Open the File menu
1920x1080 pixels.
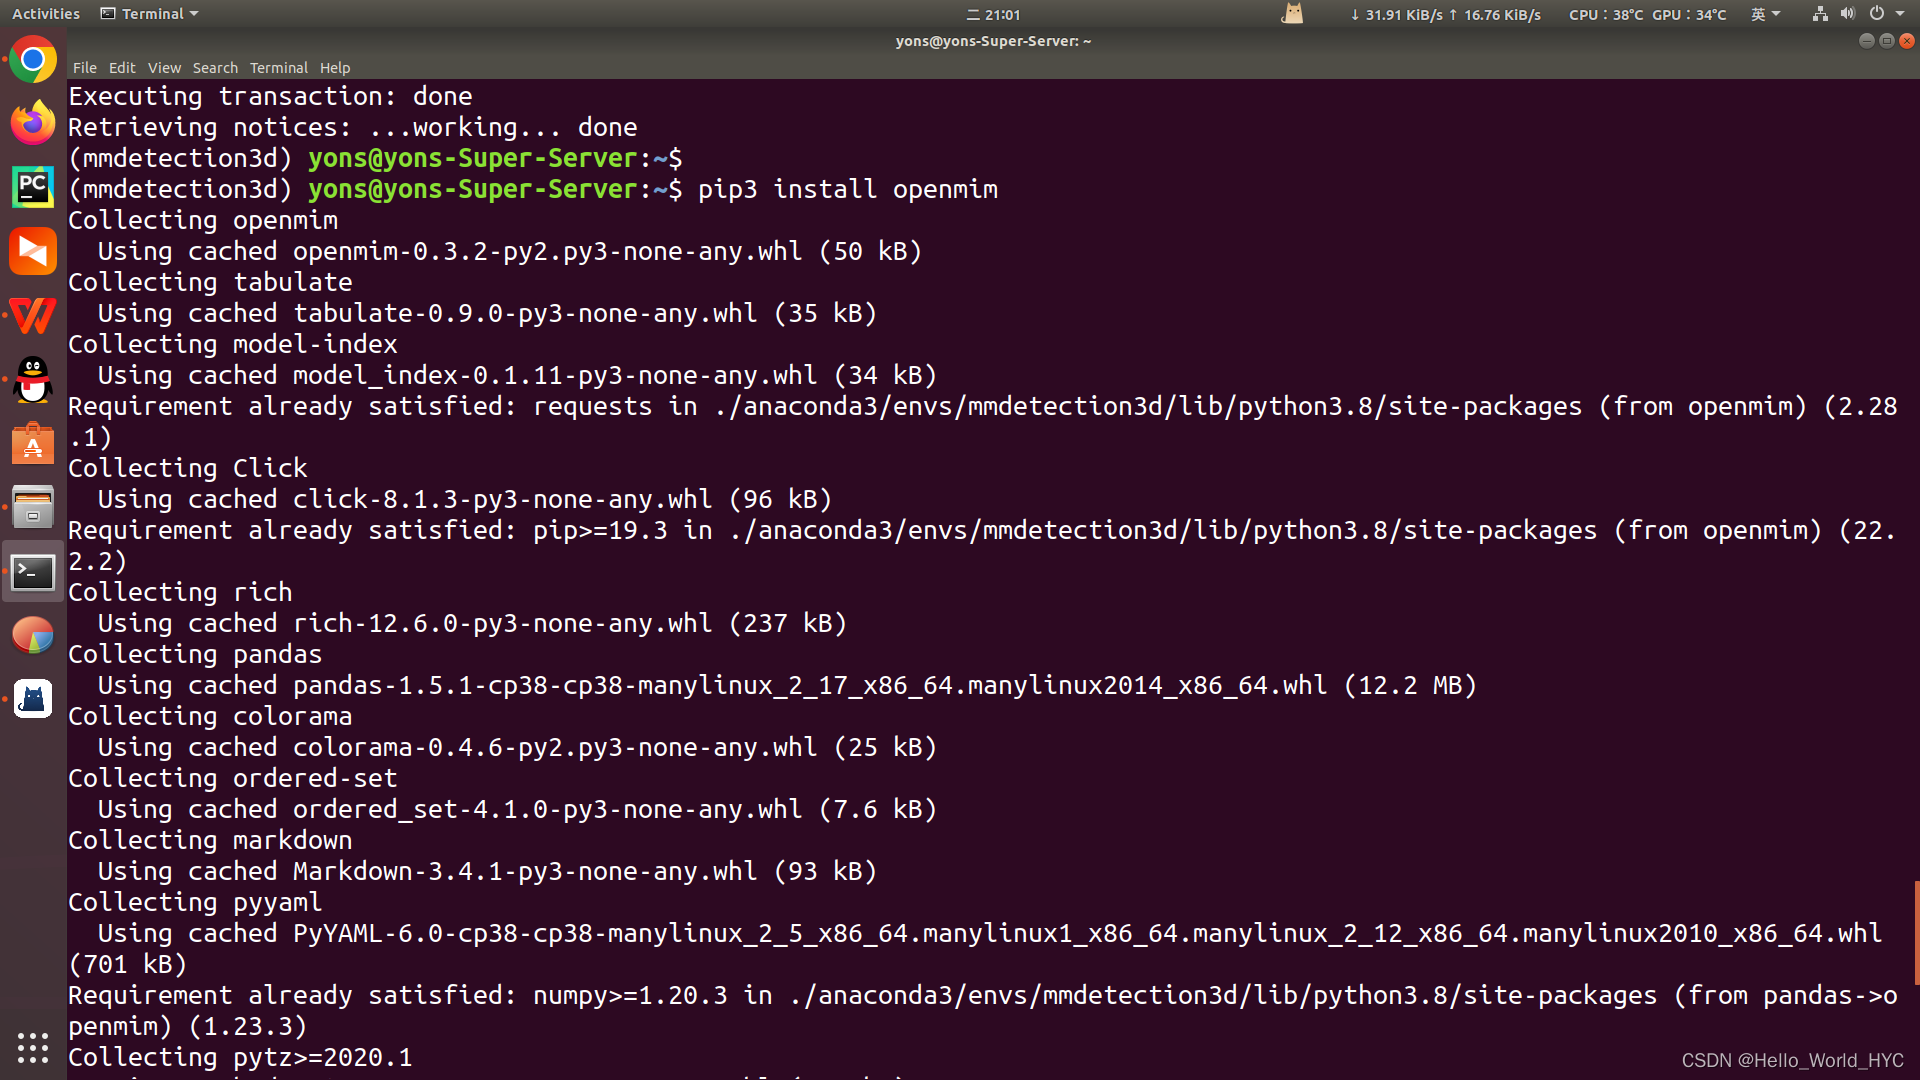(x=85, y=68)
